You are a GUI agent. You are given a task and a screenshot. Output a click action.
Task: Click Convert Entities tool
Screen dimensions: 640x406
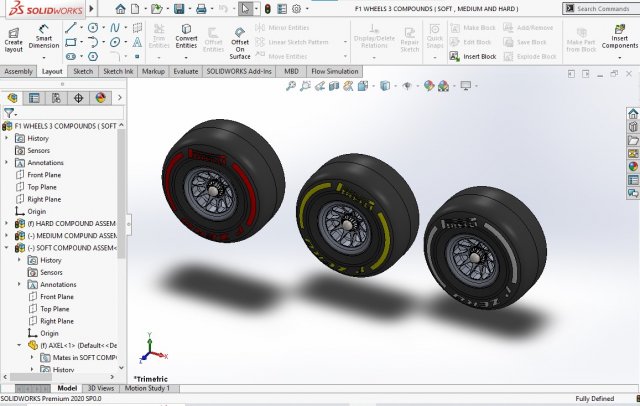[x=186, y=36]
